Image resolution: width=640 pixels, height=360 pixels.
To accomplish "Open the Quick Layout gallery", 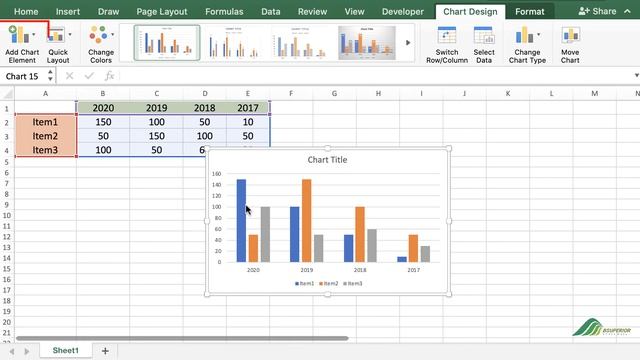I will pos(58,44).
